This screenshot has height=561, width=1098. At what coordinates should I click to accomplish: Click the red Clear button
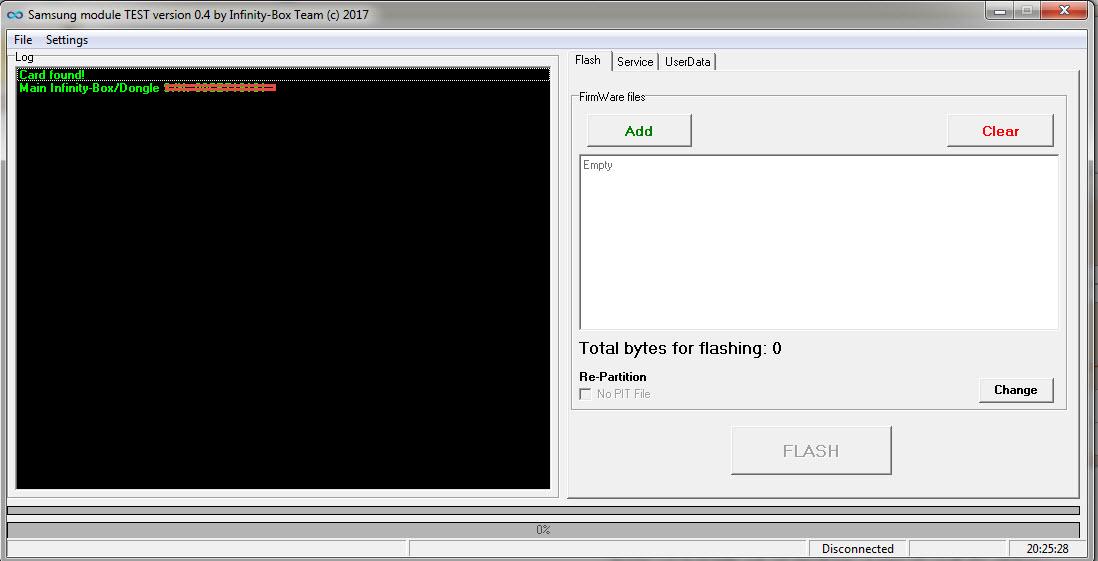click(x=1000, y=131)
